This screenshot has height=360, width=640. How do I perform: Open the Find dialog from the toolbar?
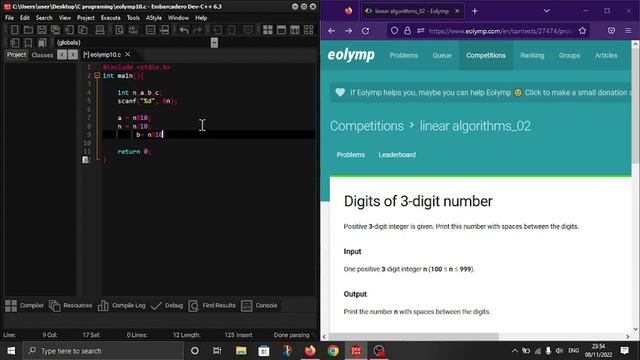[x=119, y=30]
